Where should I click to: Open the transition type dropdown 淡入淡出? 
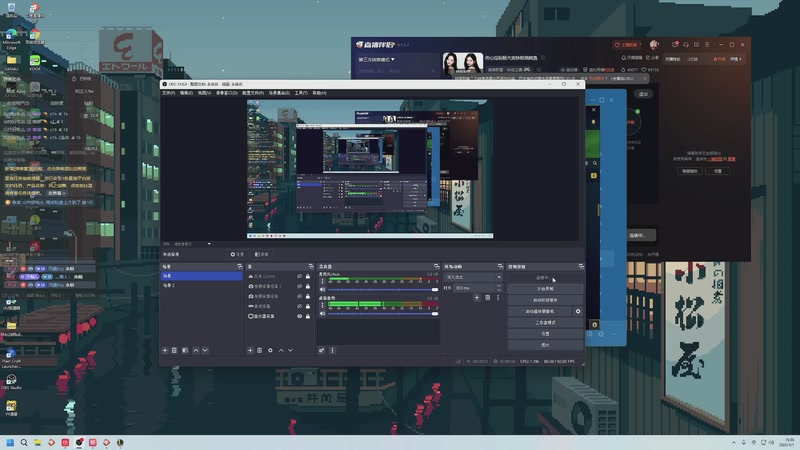473,277
